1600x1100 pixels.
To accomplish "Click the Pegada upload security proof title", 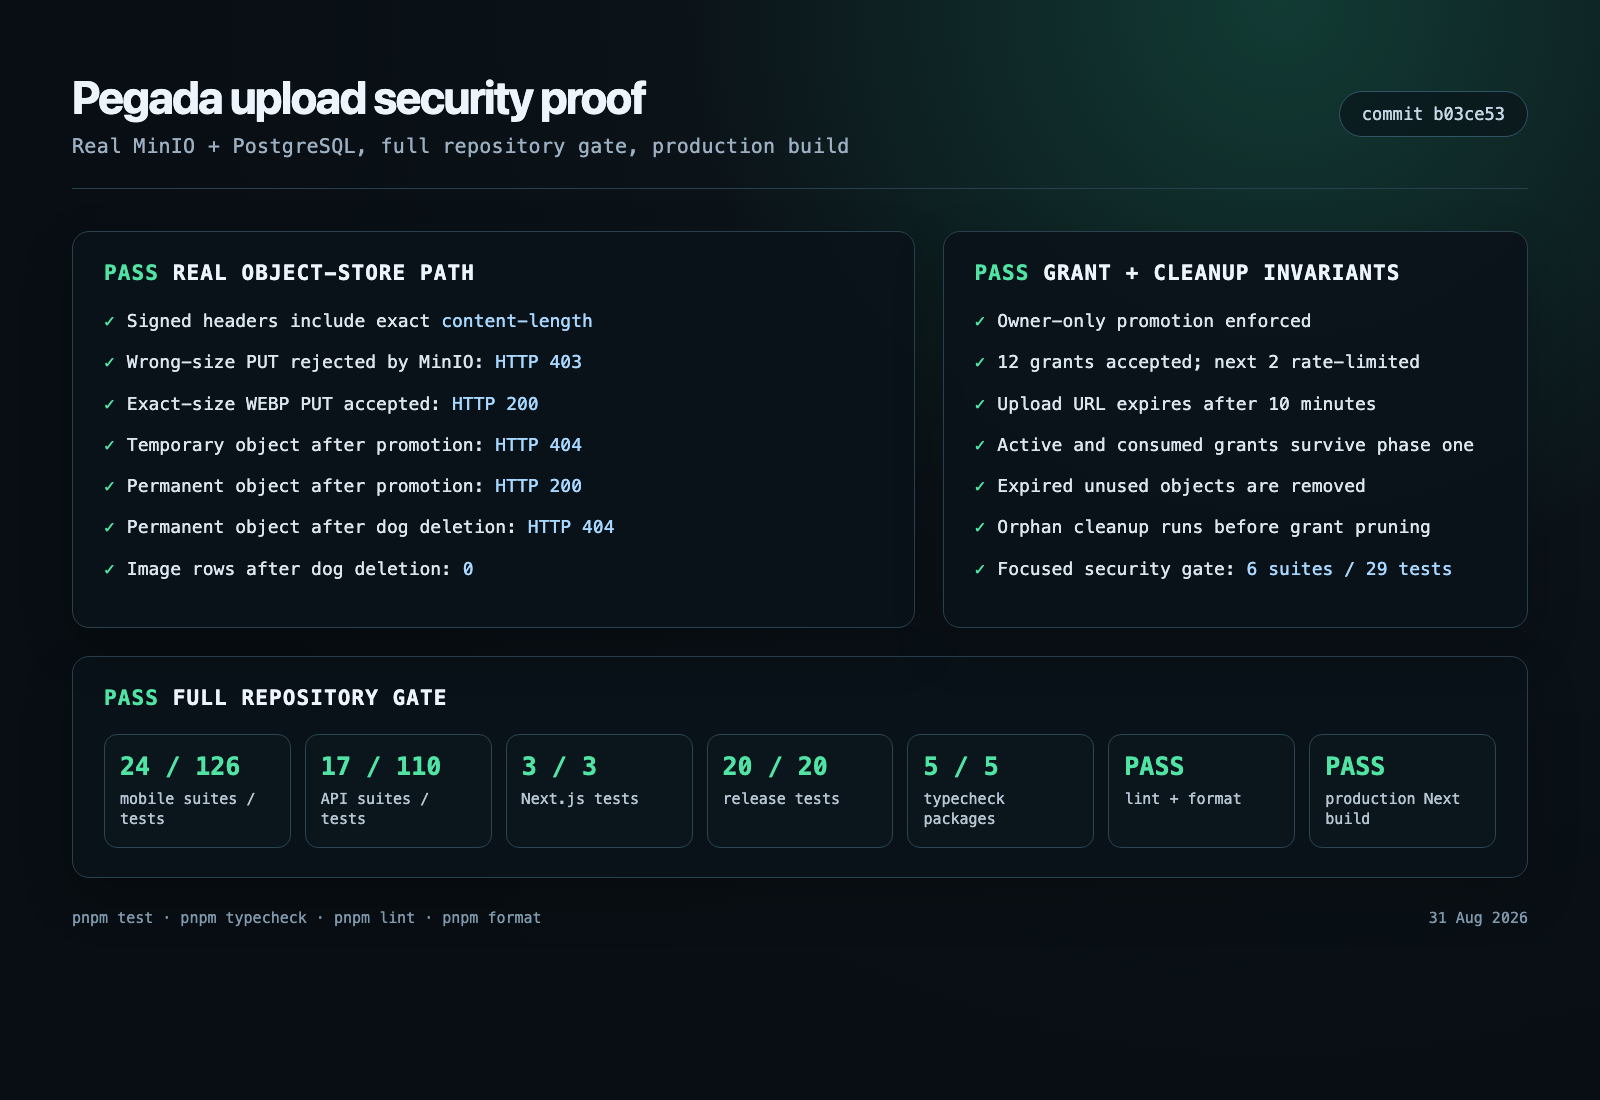I will [358, 99].
